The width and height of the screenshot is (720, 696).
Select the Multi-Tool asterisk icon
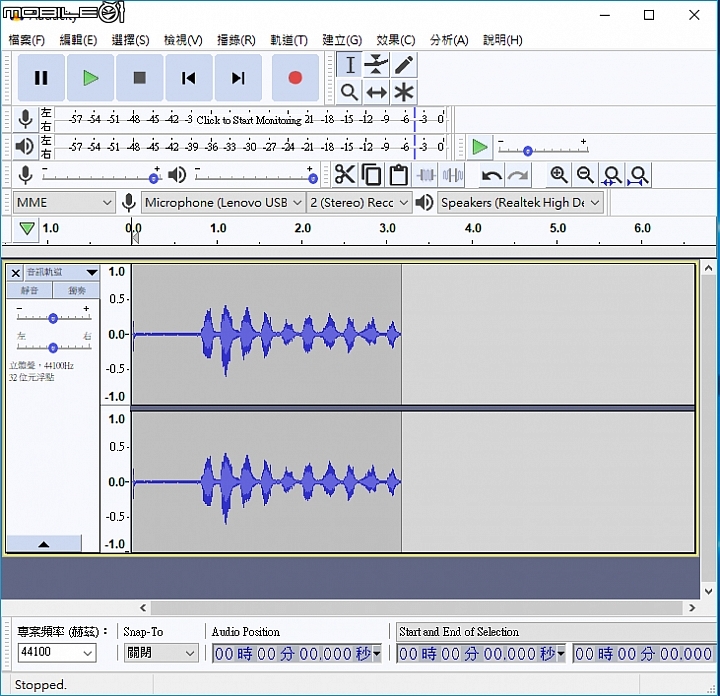404,92
